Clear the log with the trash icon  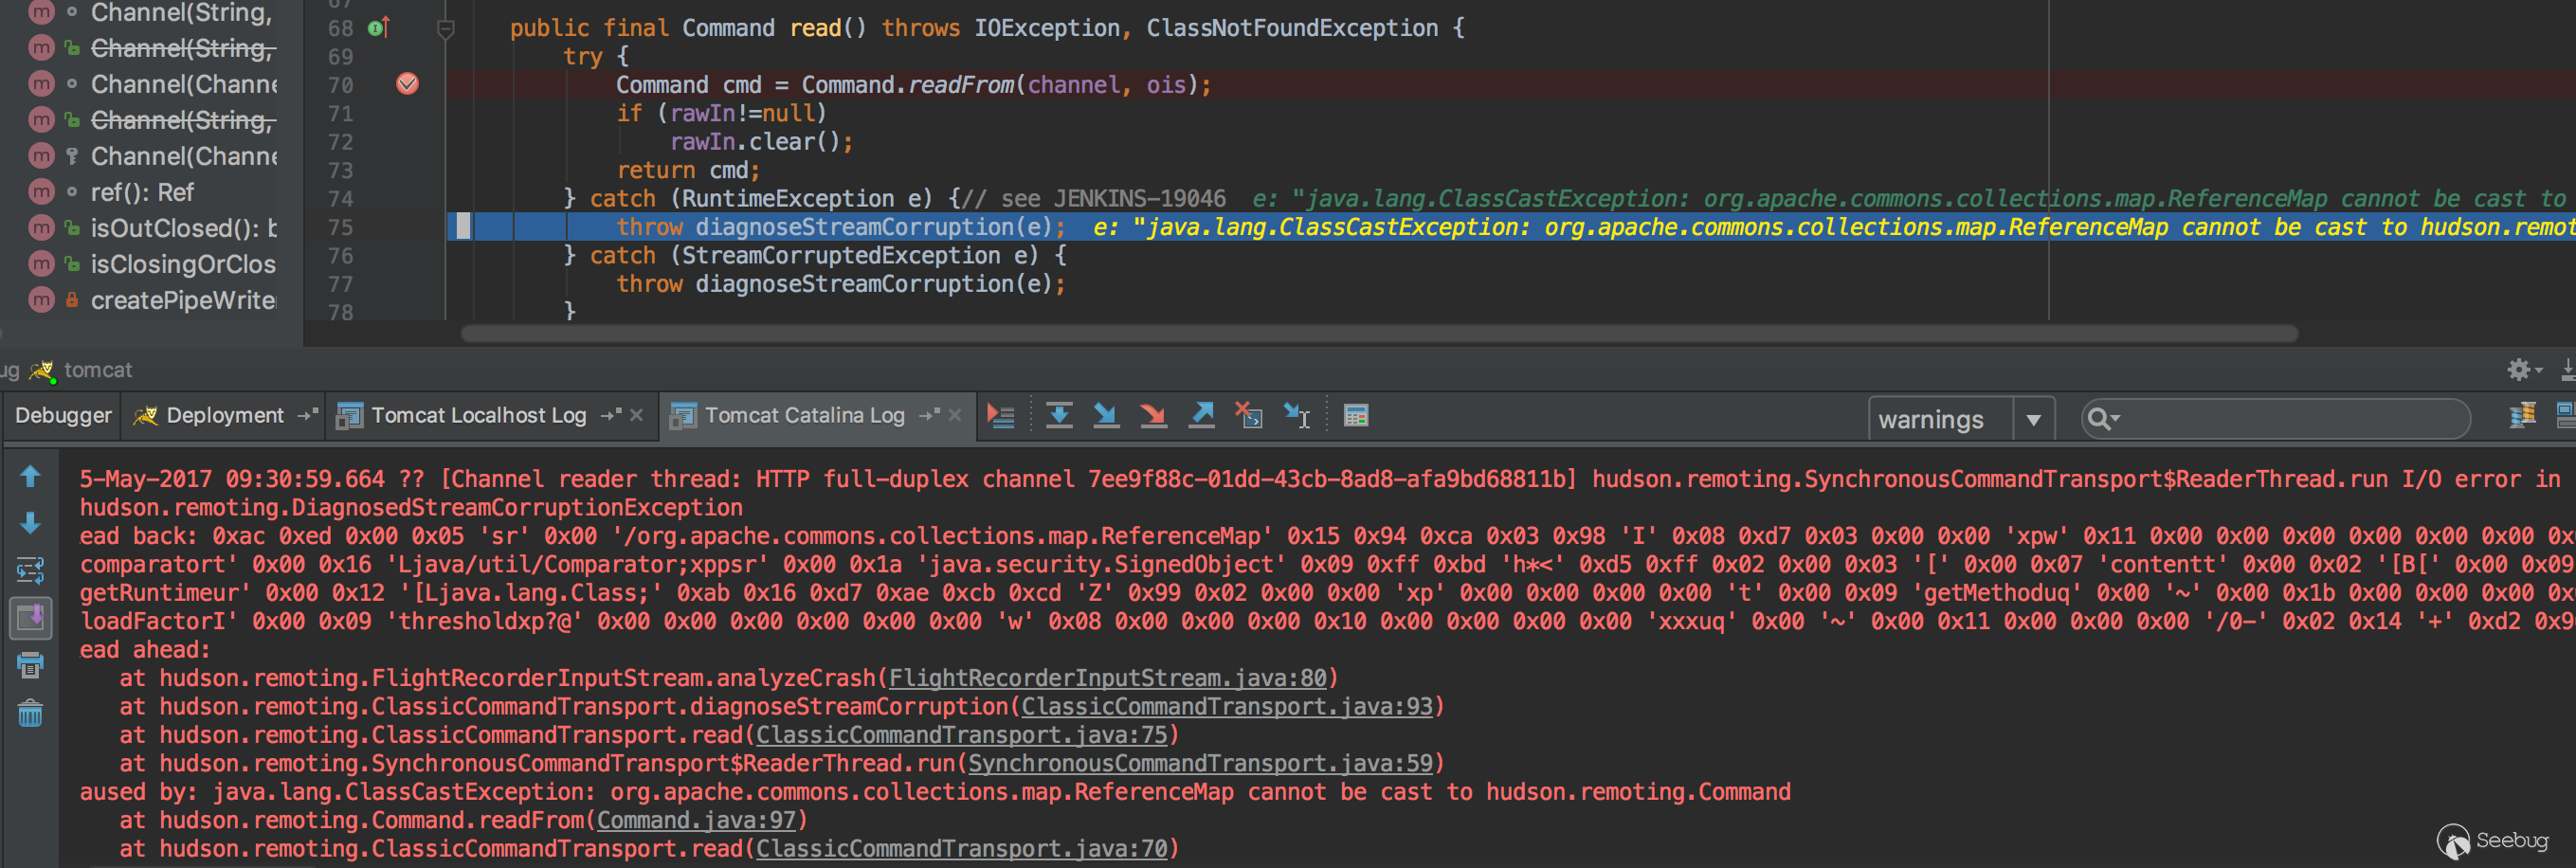(x=30, y=713)
